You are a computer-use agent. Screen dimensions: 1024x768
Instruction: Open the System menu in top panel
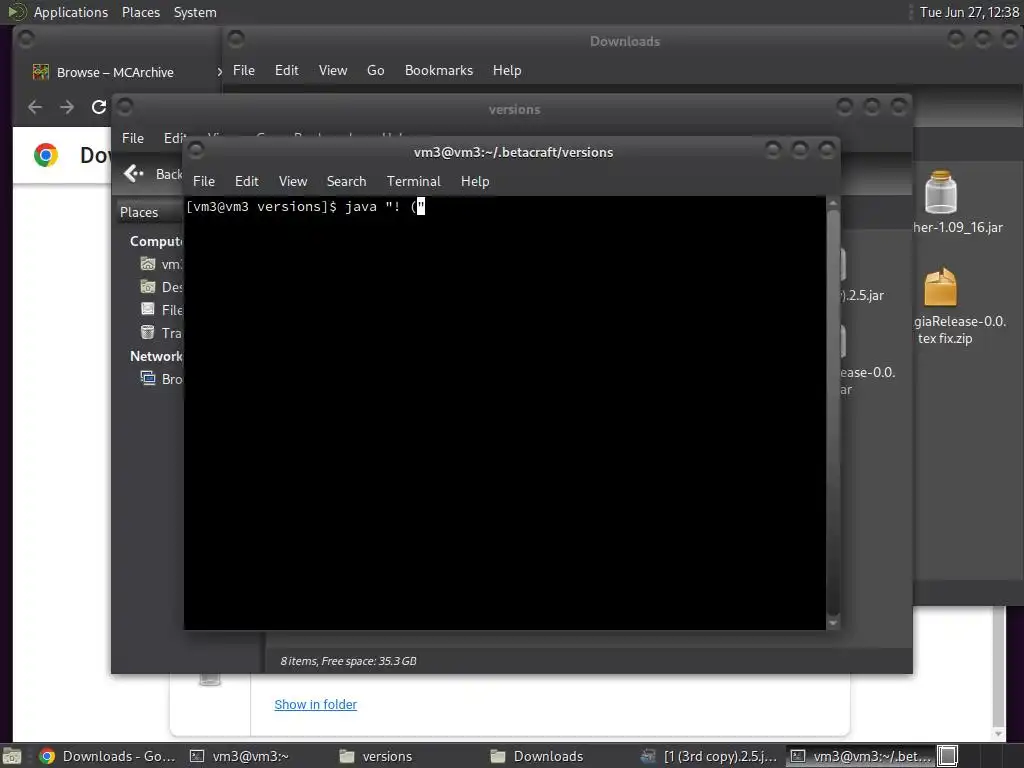click(x=195, y=12)
